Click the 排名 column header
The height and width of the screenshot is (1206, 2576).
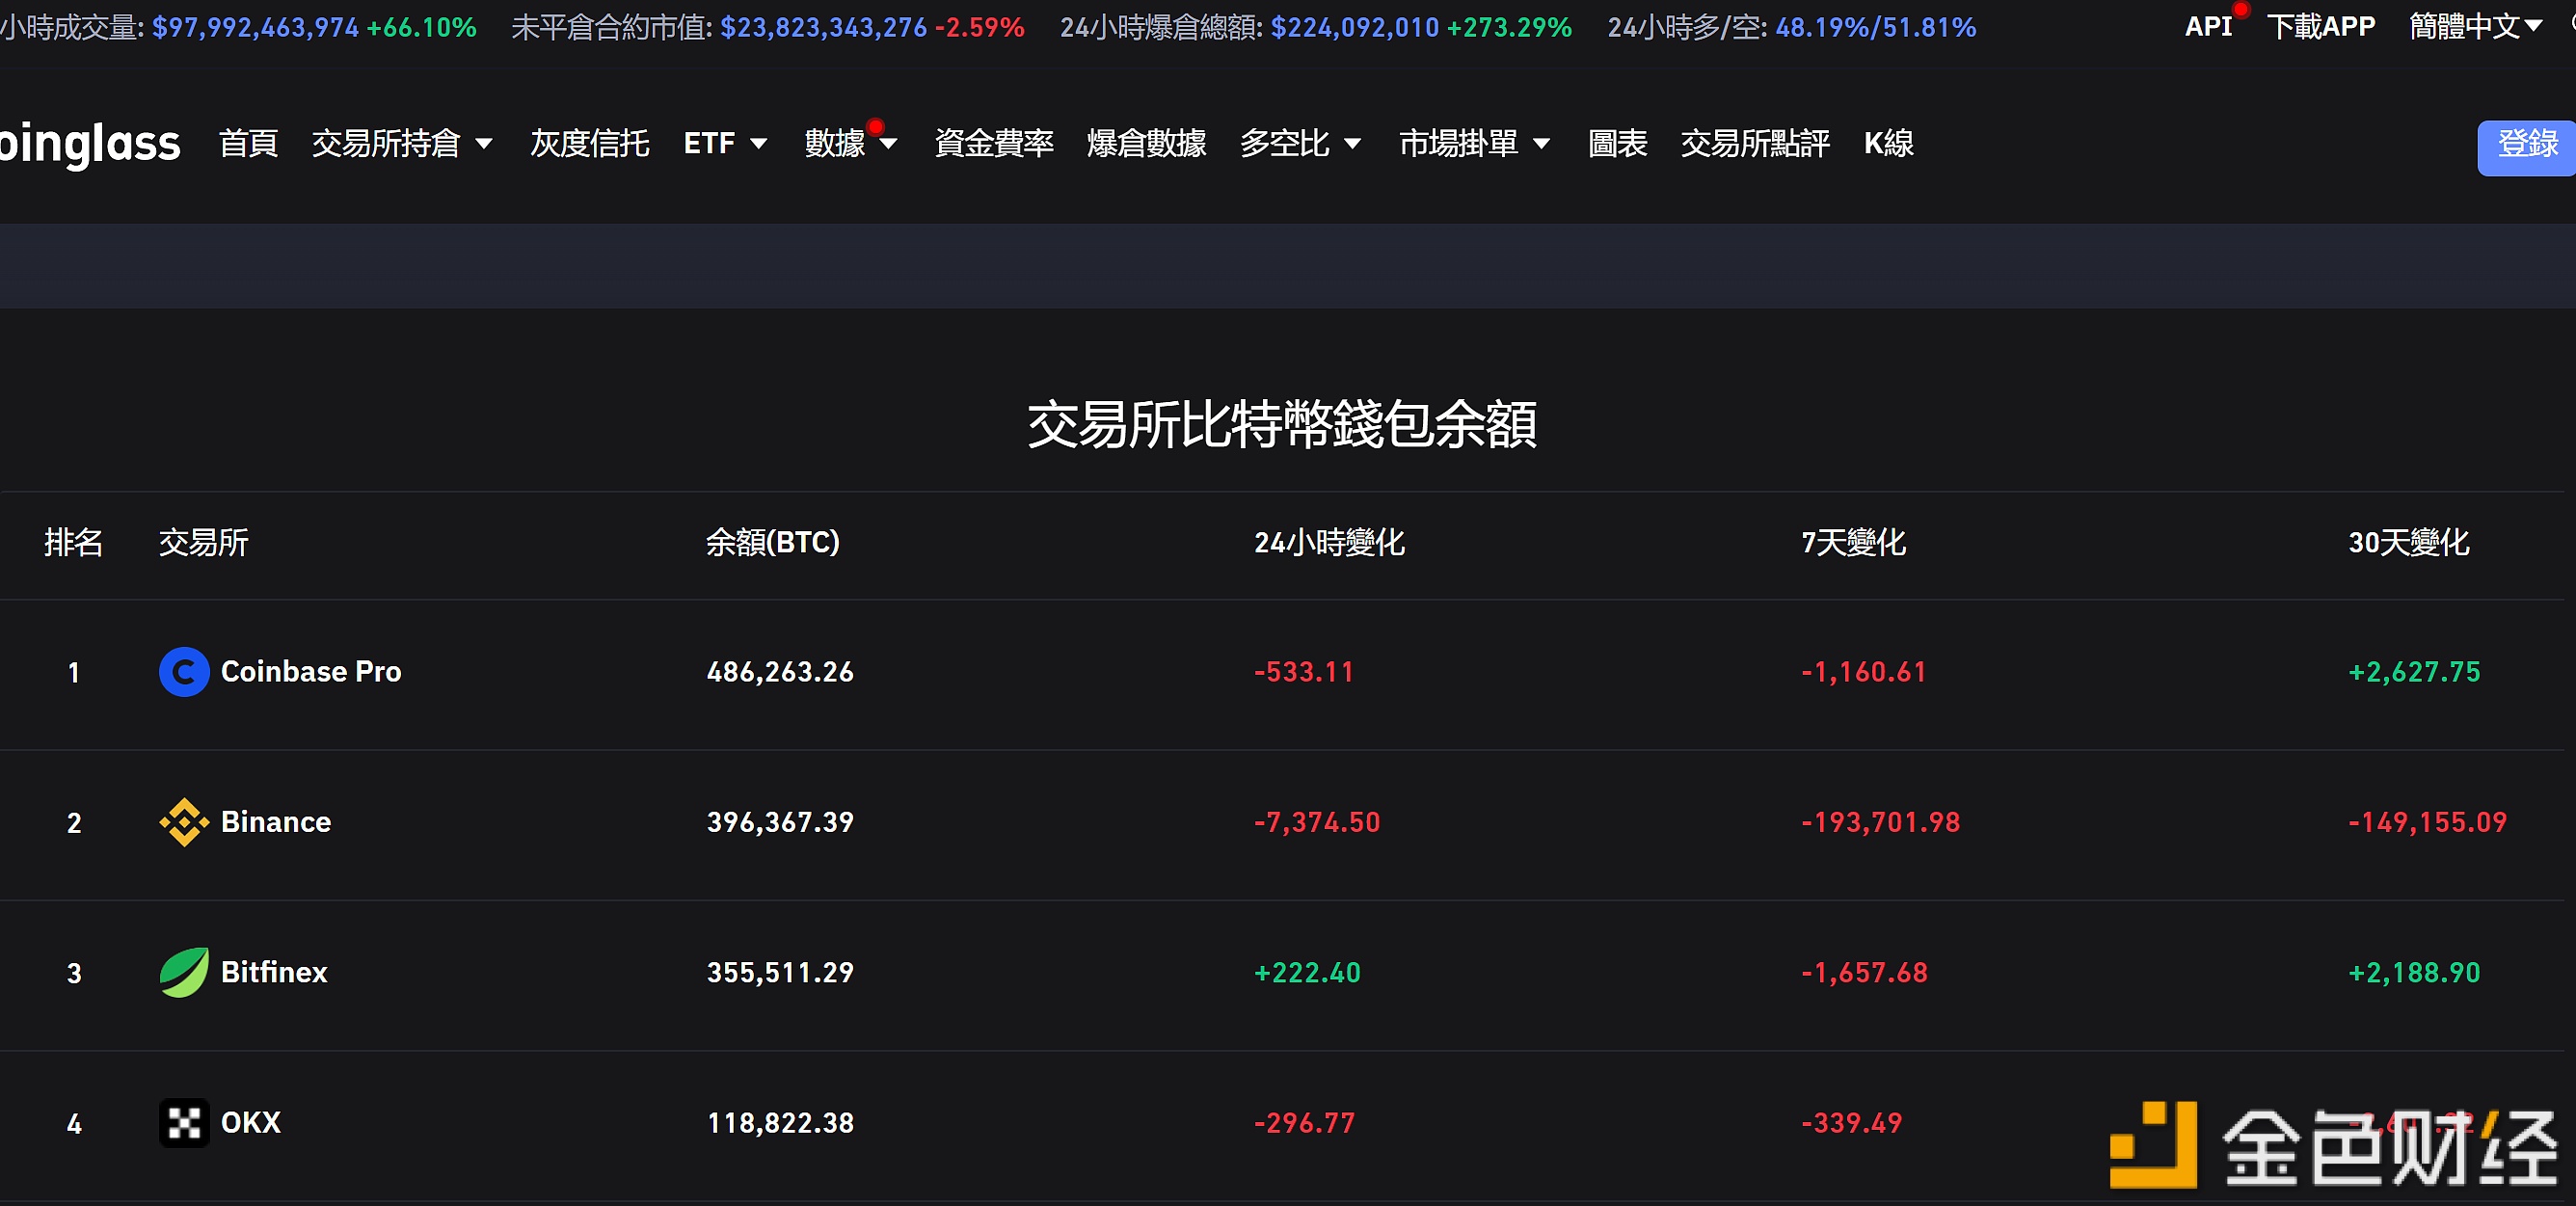point(73,543)
